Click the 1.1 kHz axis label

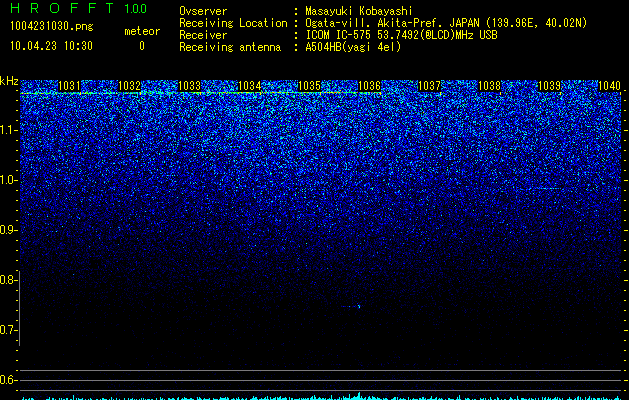pos(8,130)
